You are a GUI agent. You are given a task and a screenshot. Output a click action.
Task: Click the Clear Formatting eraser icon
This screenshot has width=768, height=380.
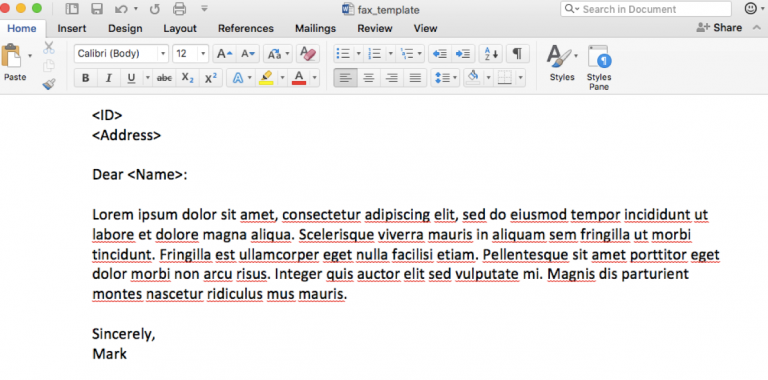[x=308, y=53]
